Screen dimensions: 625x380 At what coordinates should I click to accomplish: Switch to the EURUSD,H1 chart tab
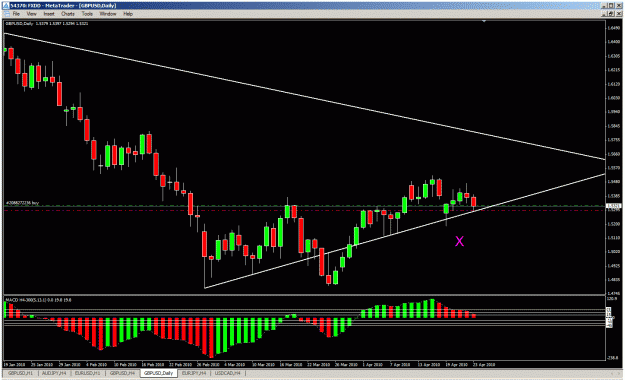tap(87, 373)
